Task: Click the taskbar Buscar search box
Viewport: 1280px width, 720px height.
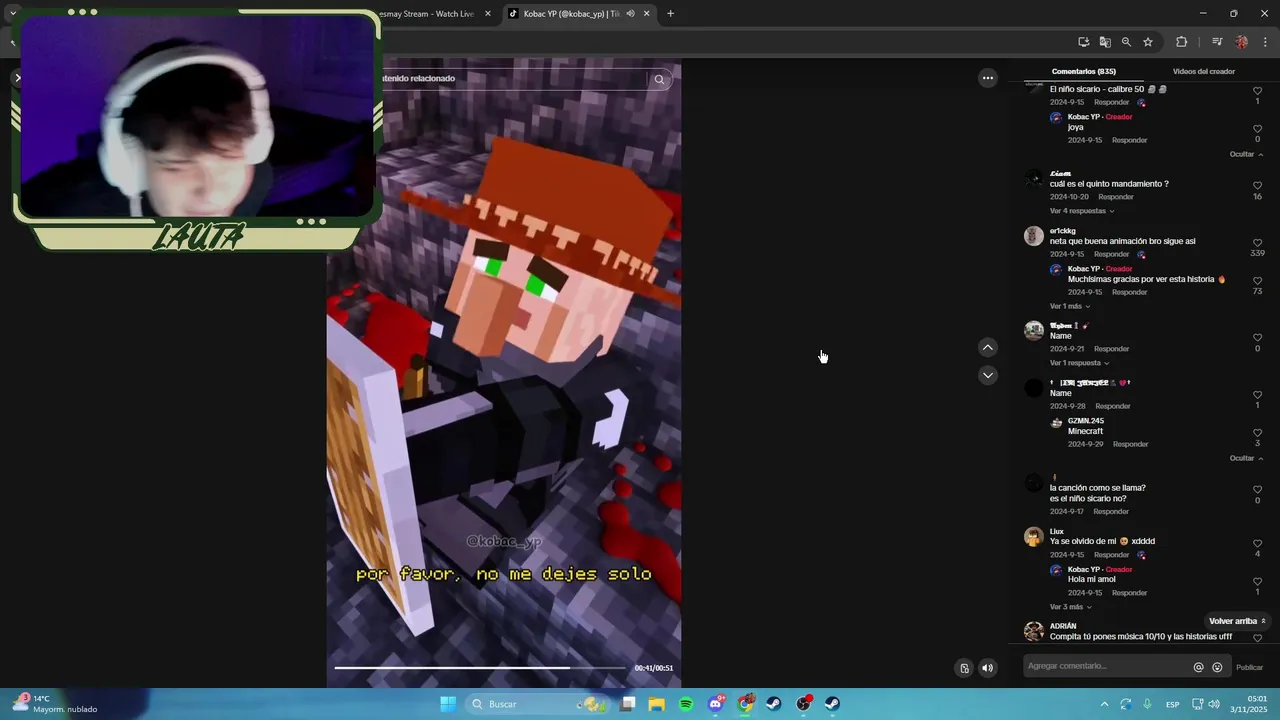Action: coord(538,704)
